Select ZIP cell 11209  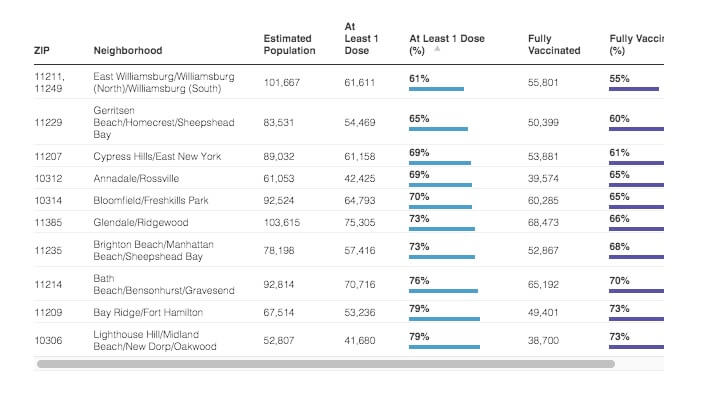[x=48, y=312]
